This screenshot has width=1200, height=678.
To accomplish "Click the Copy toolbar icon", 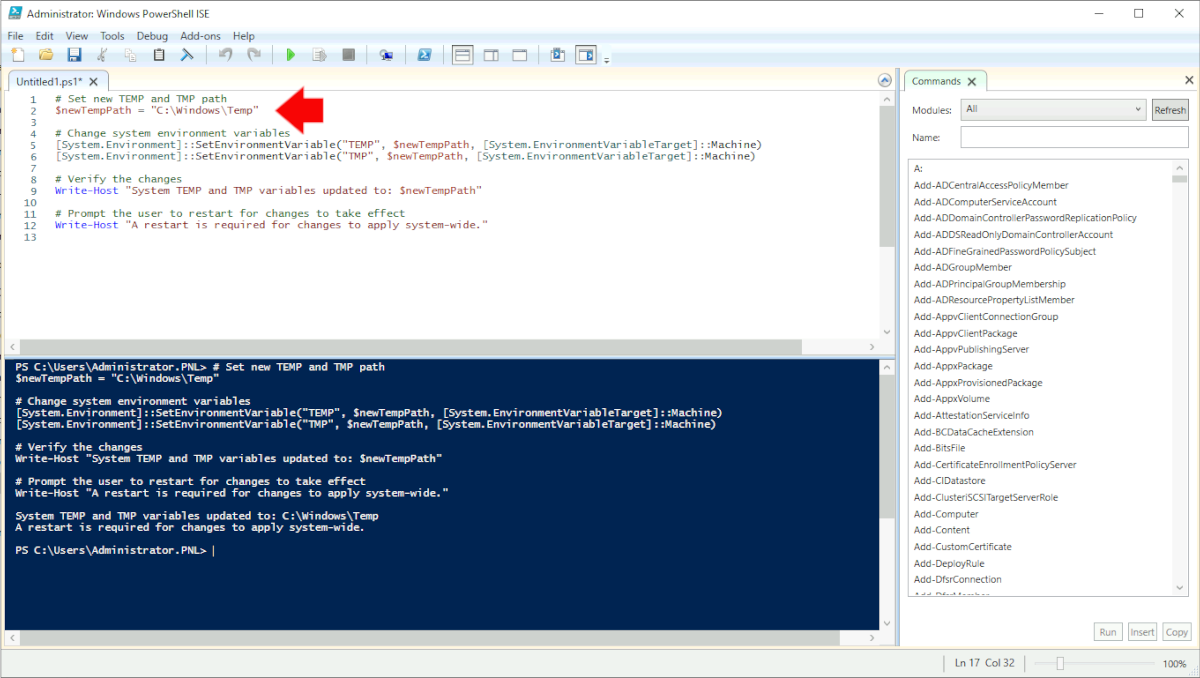I will click(130, 55).
